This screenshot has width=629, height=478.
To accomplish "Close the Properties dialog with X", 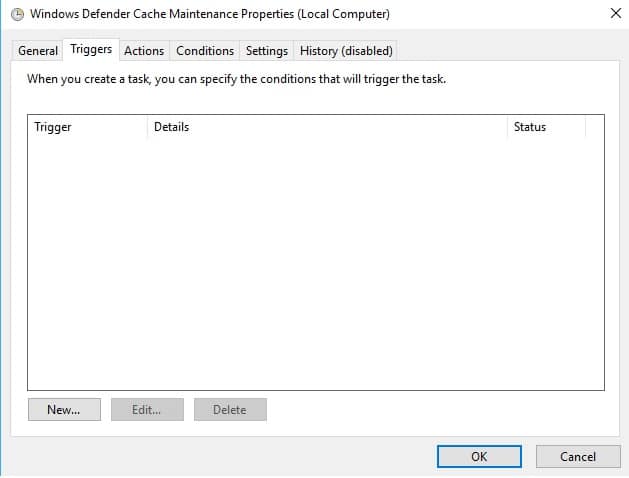I will click(x=614, y=14).
